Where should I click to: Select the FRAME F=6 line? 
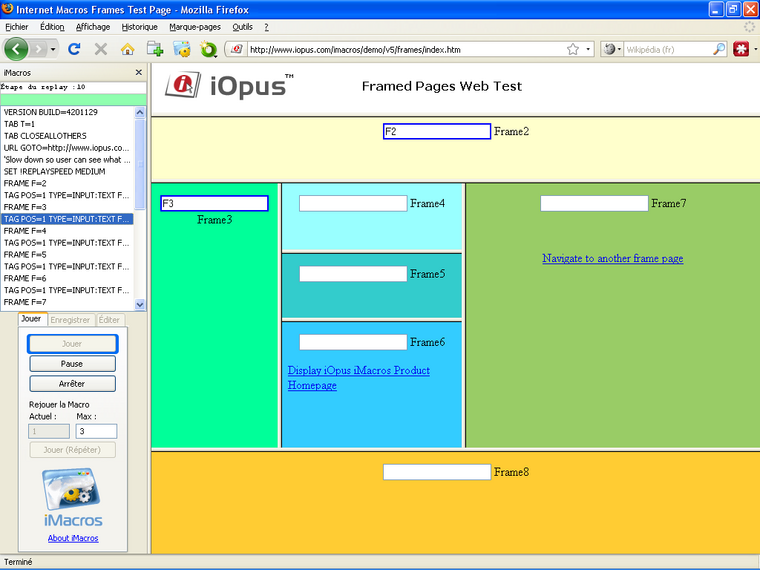[x=67, y=278]
